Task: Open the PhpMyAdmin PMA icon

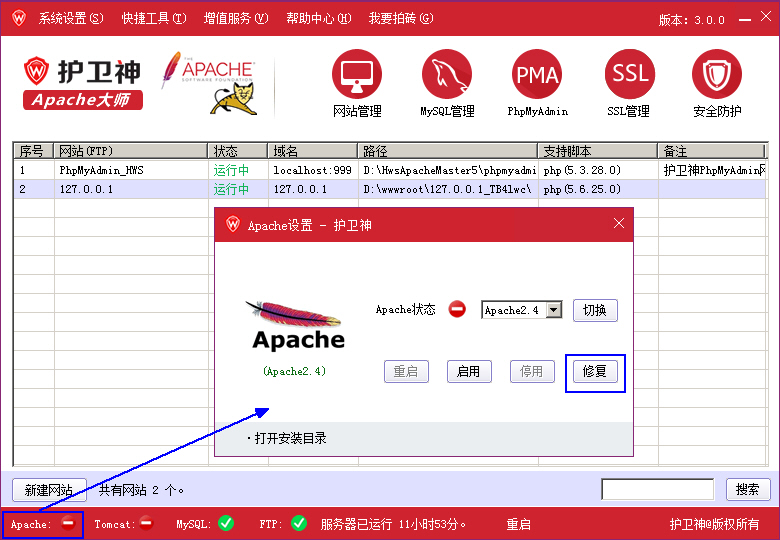Action: coord(537,74)
